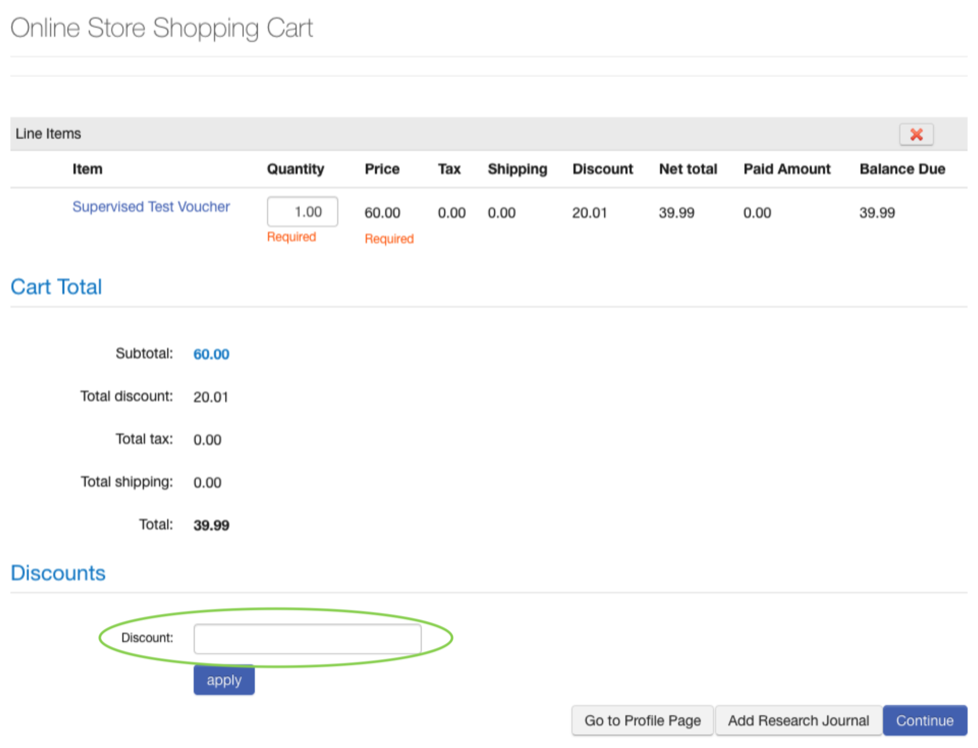Remove line item with red X icon

click(916, 134)
